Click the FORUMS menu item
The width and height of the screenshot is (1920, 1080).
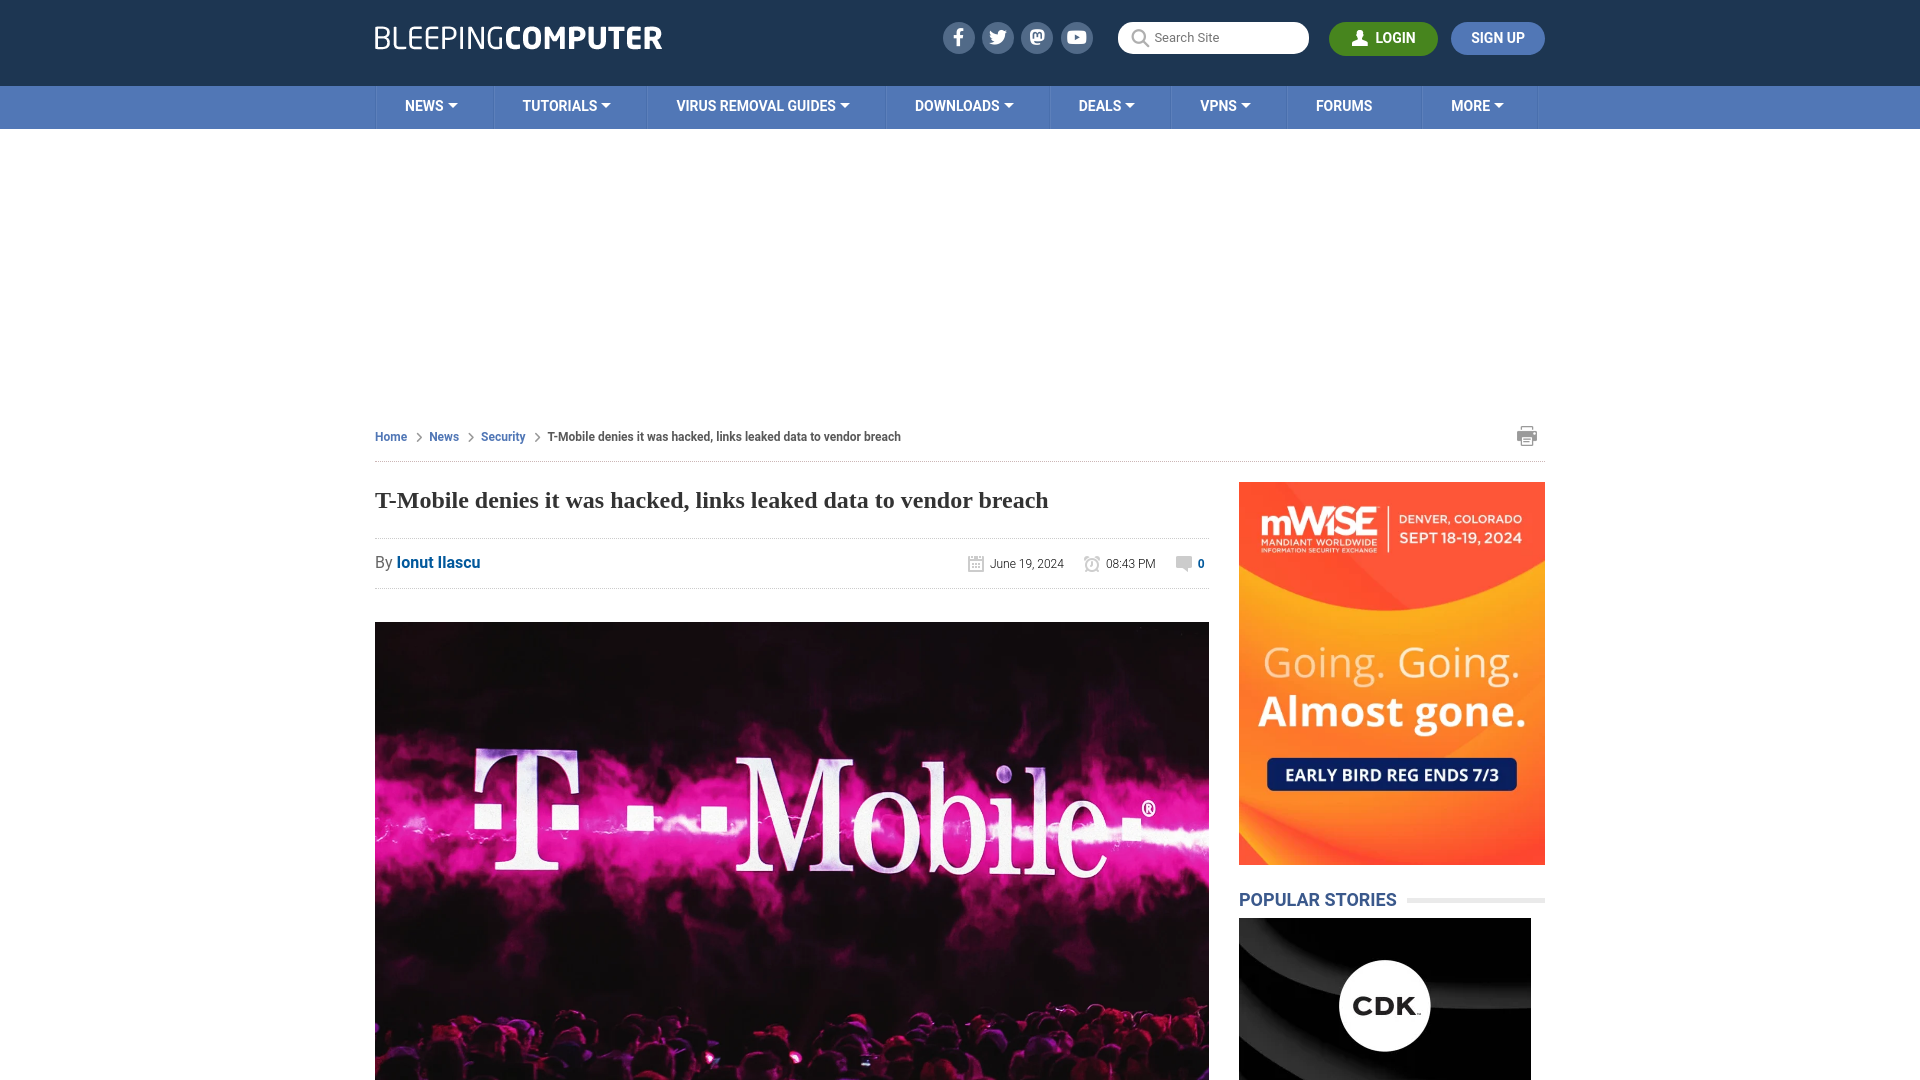[x=1344, y=105]
